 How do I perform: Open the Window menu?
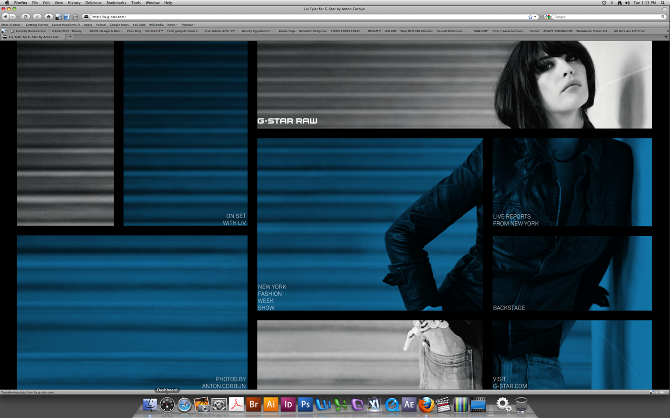tap(153, 3)
